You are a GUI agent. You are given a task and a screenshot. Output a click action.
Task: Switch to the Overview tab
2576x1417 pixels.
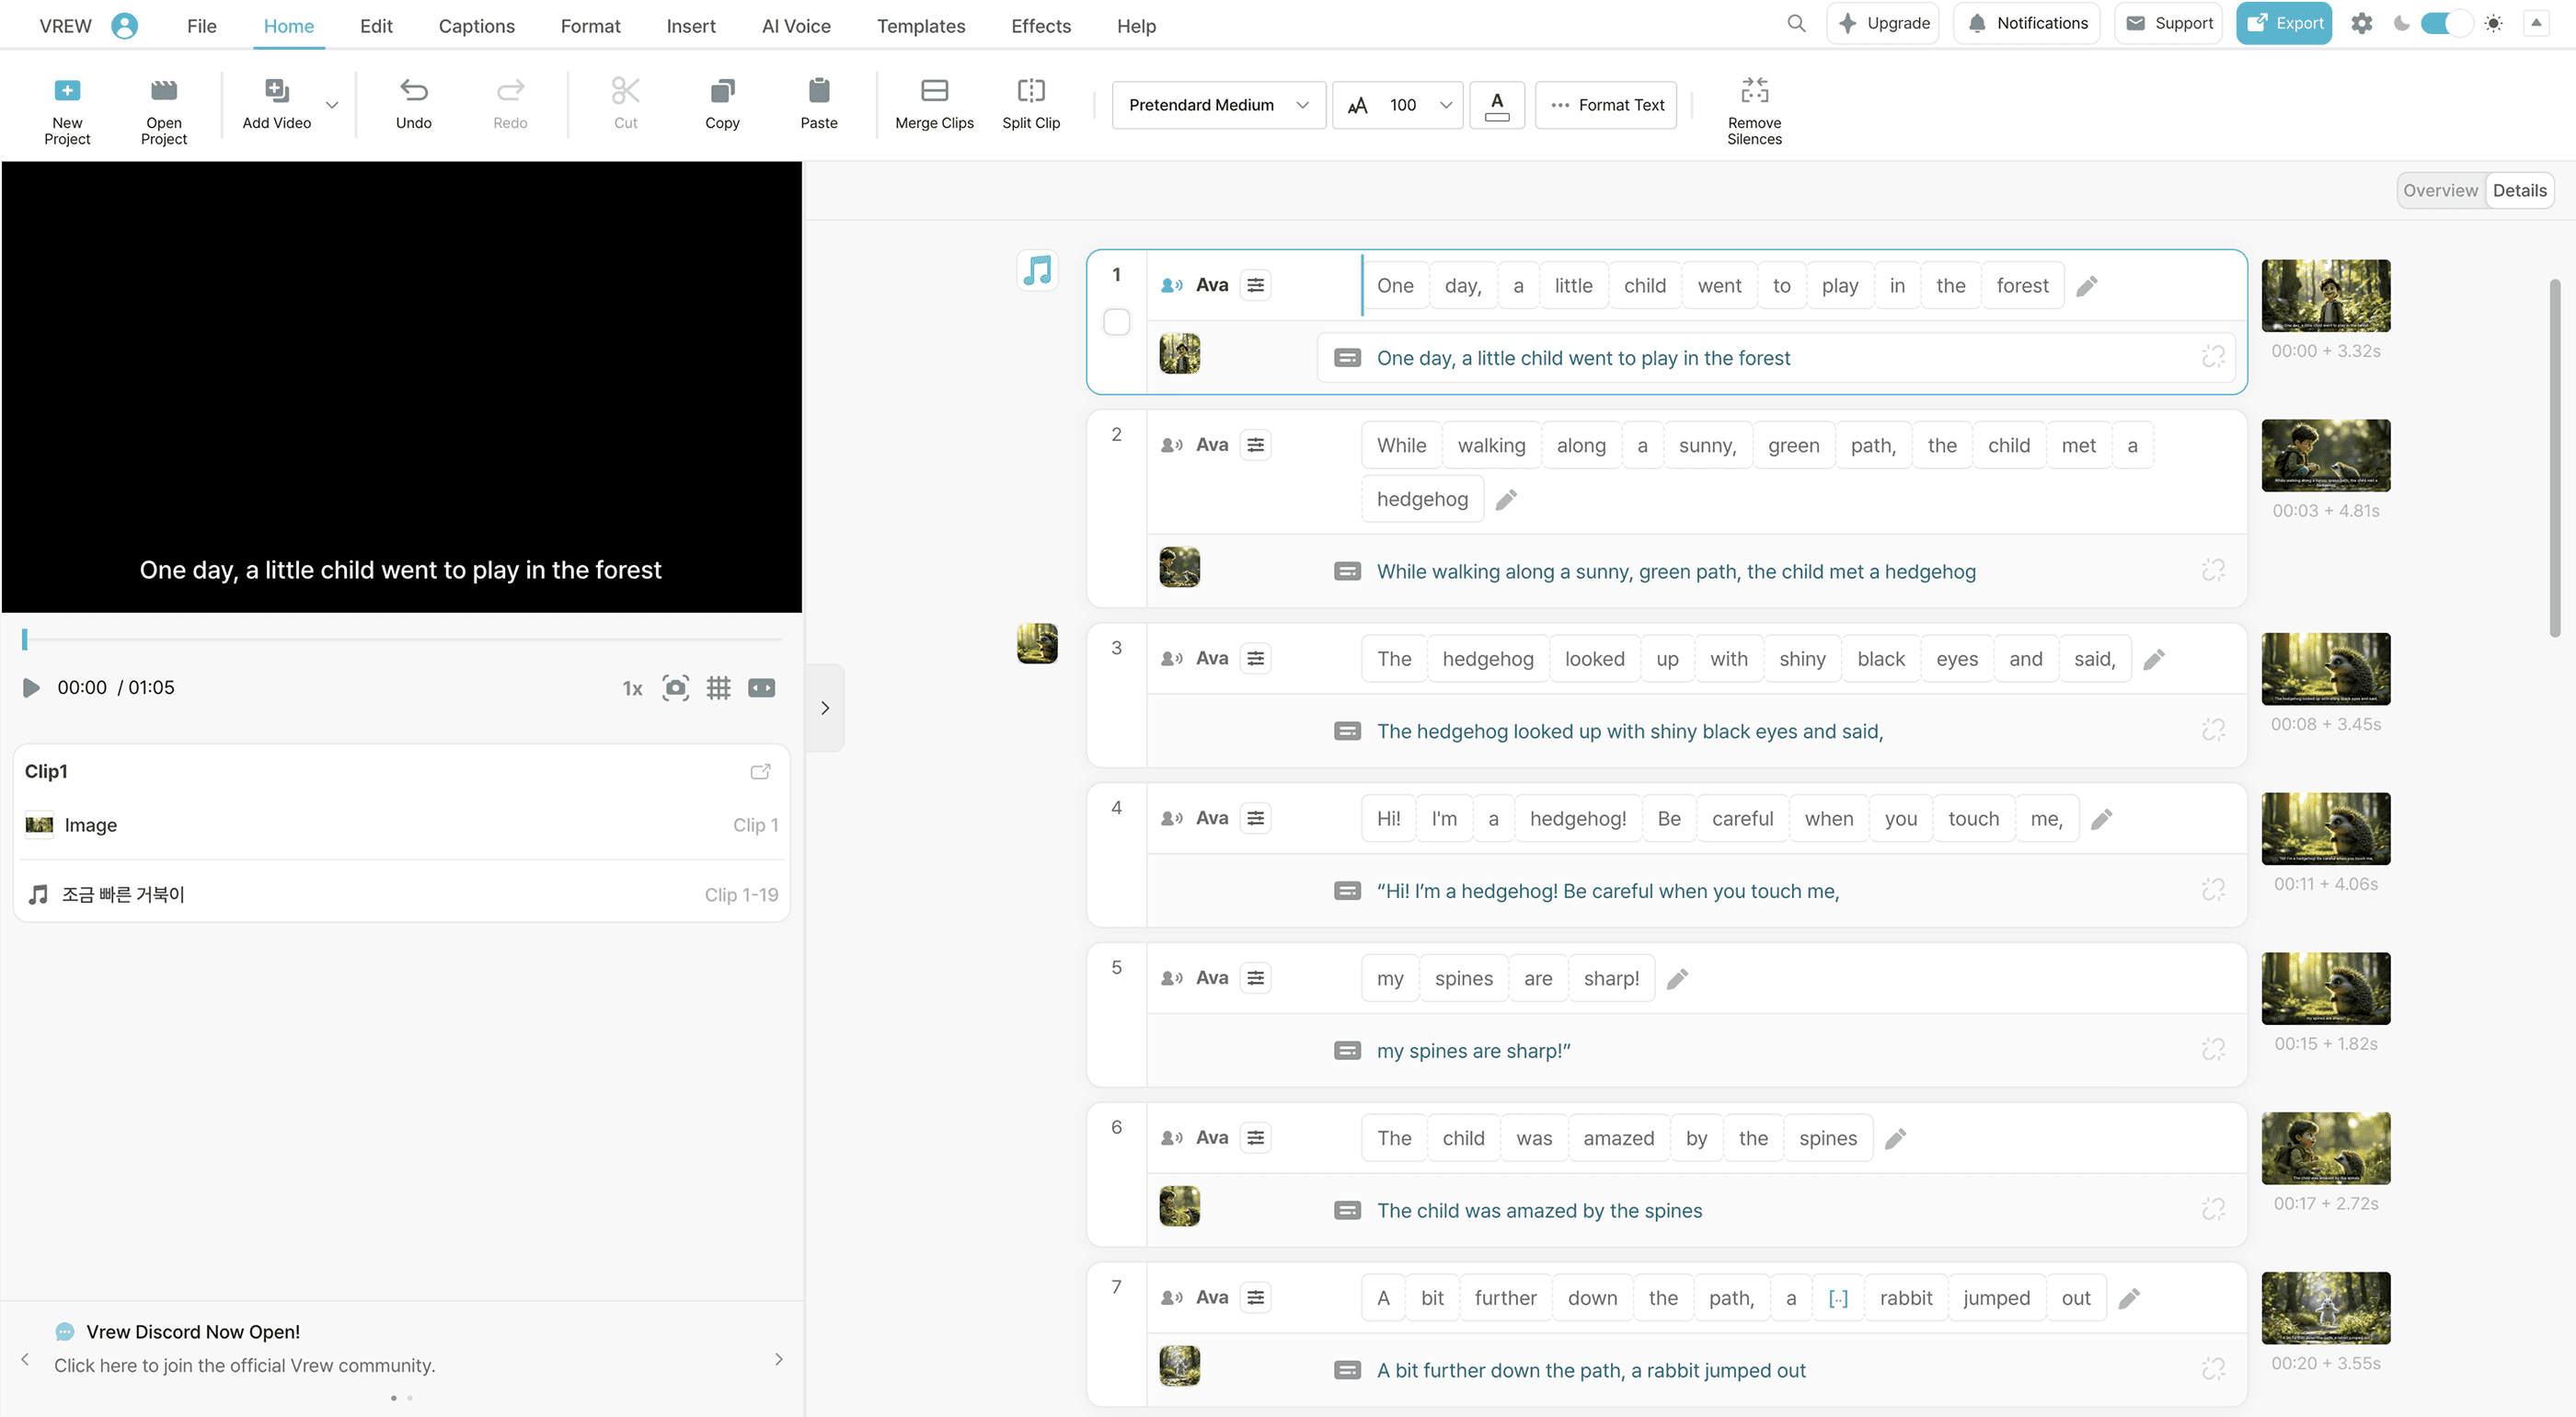[2439, 191]
